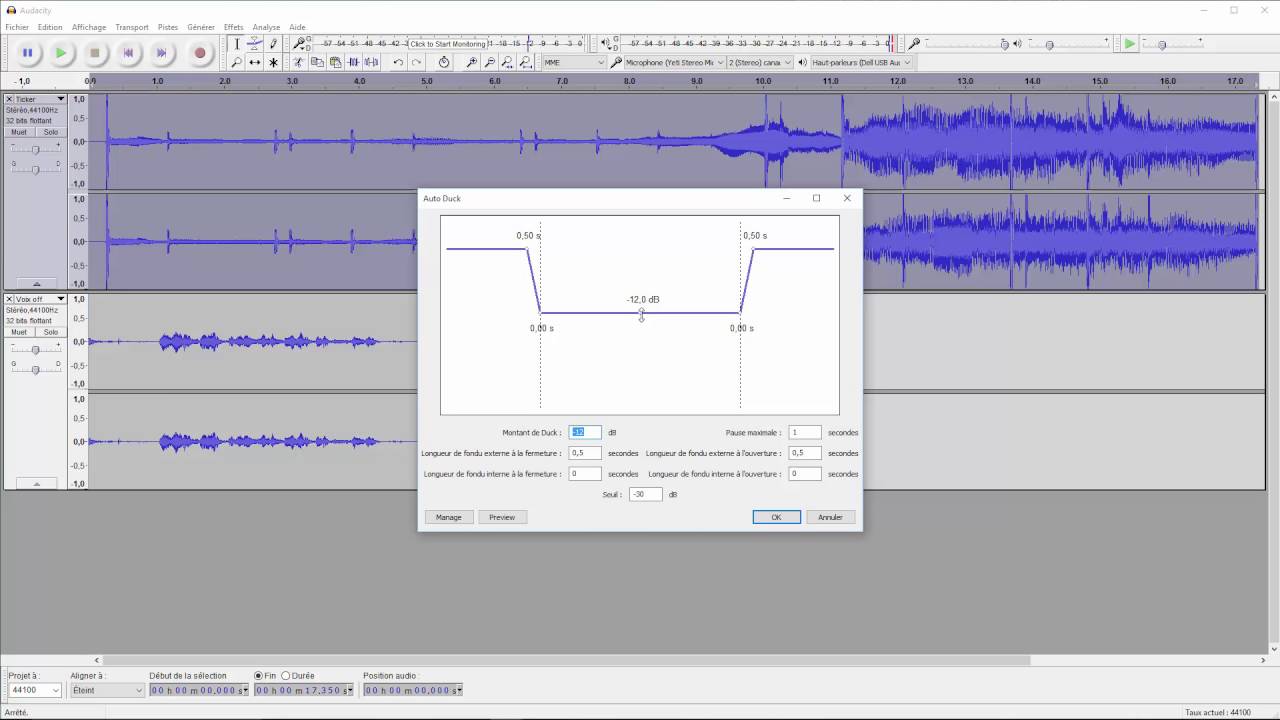Select the Selection (I-beam) tool
The width and height of the screenshot is (1280, 720).
[x=236, y=44]
